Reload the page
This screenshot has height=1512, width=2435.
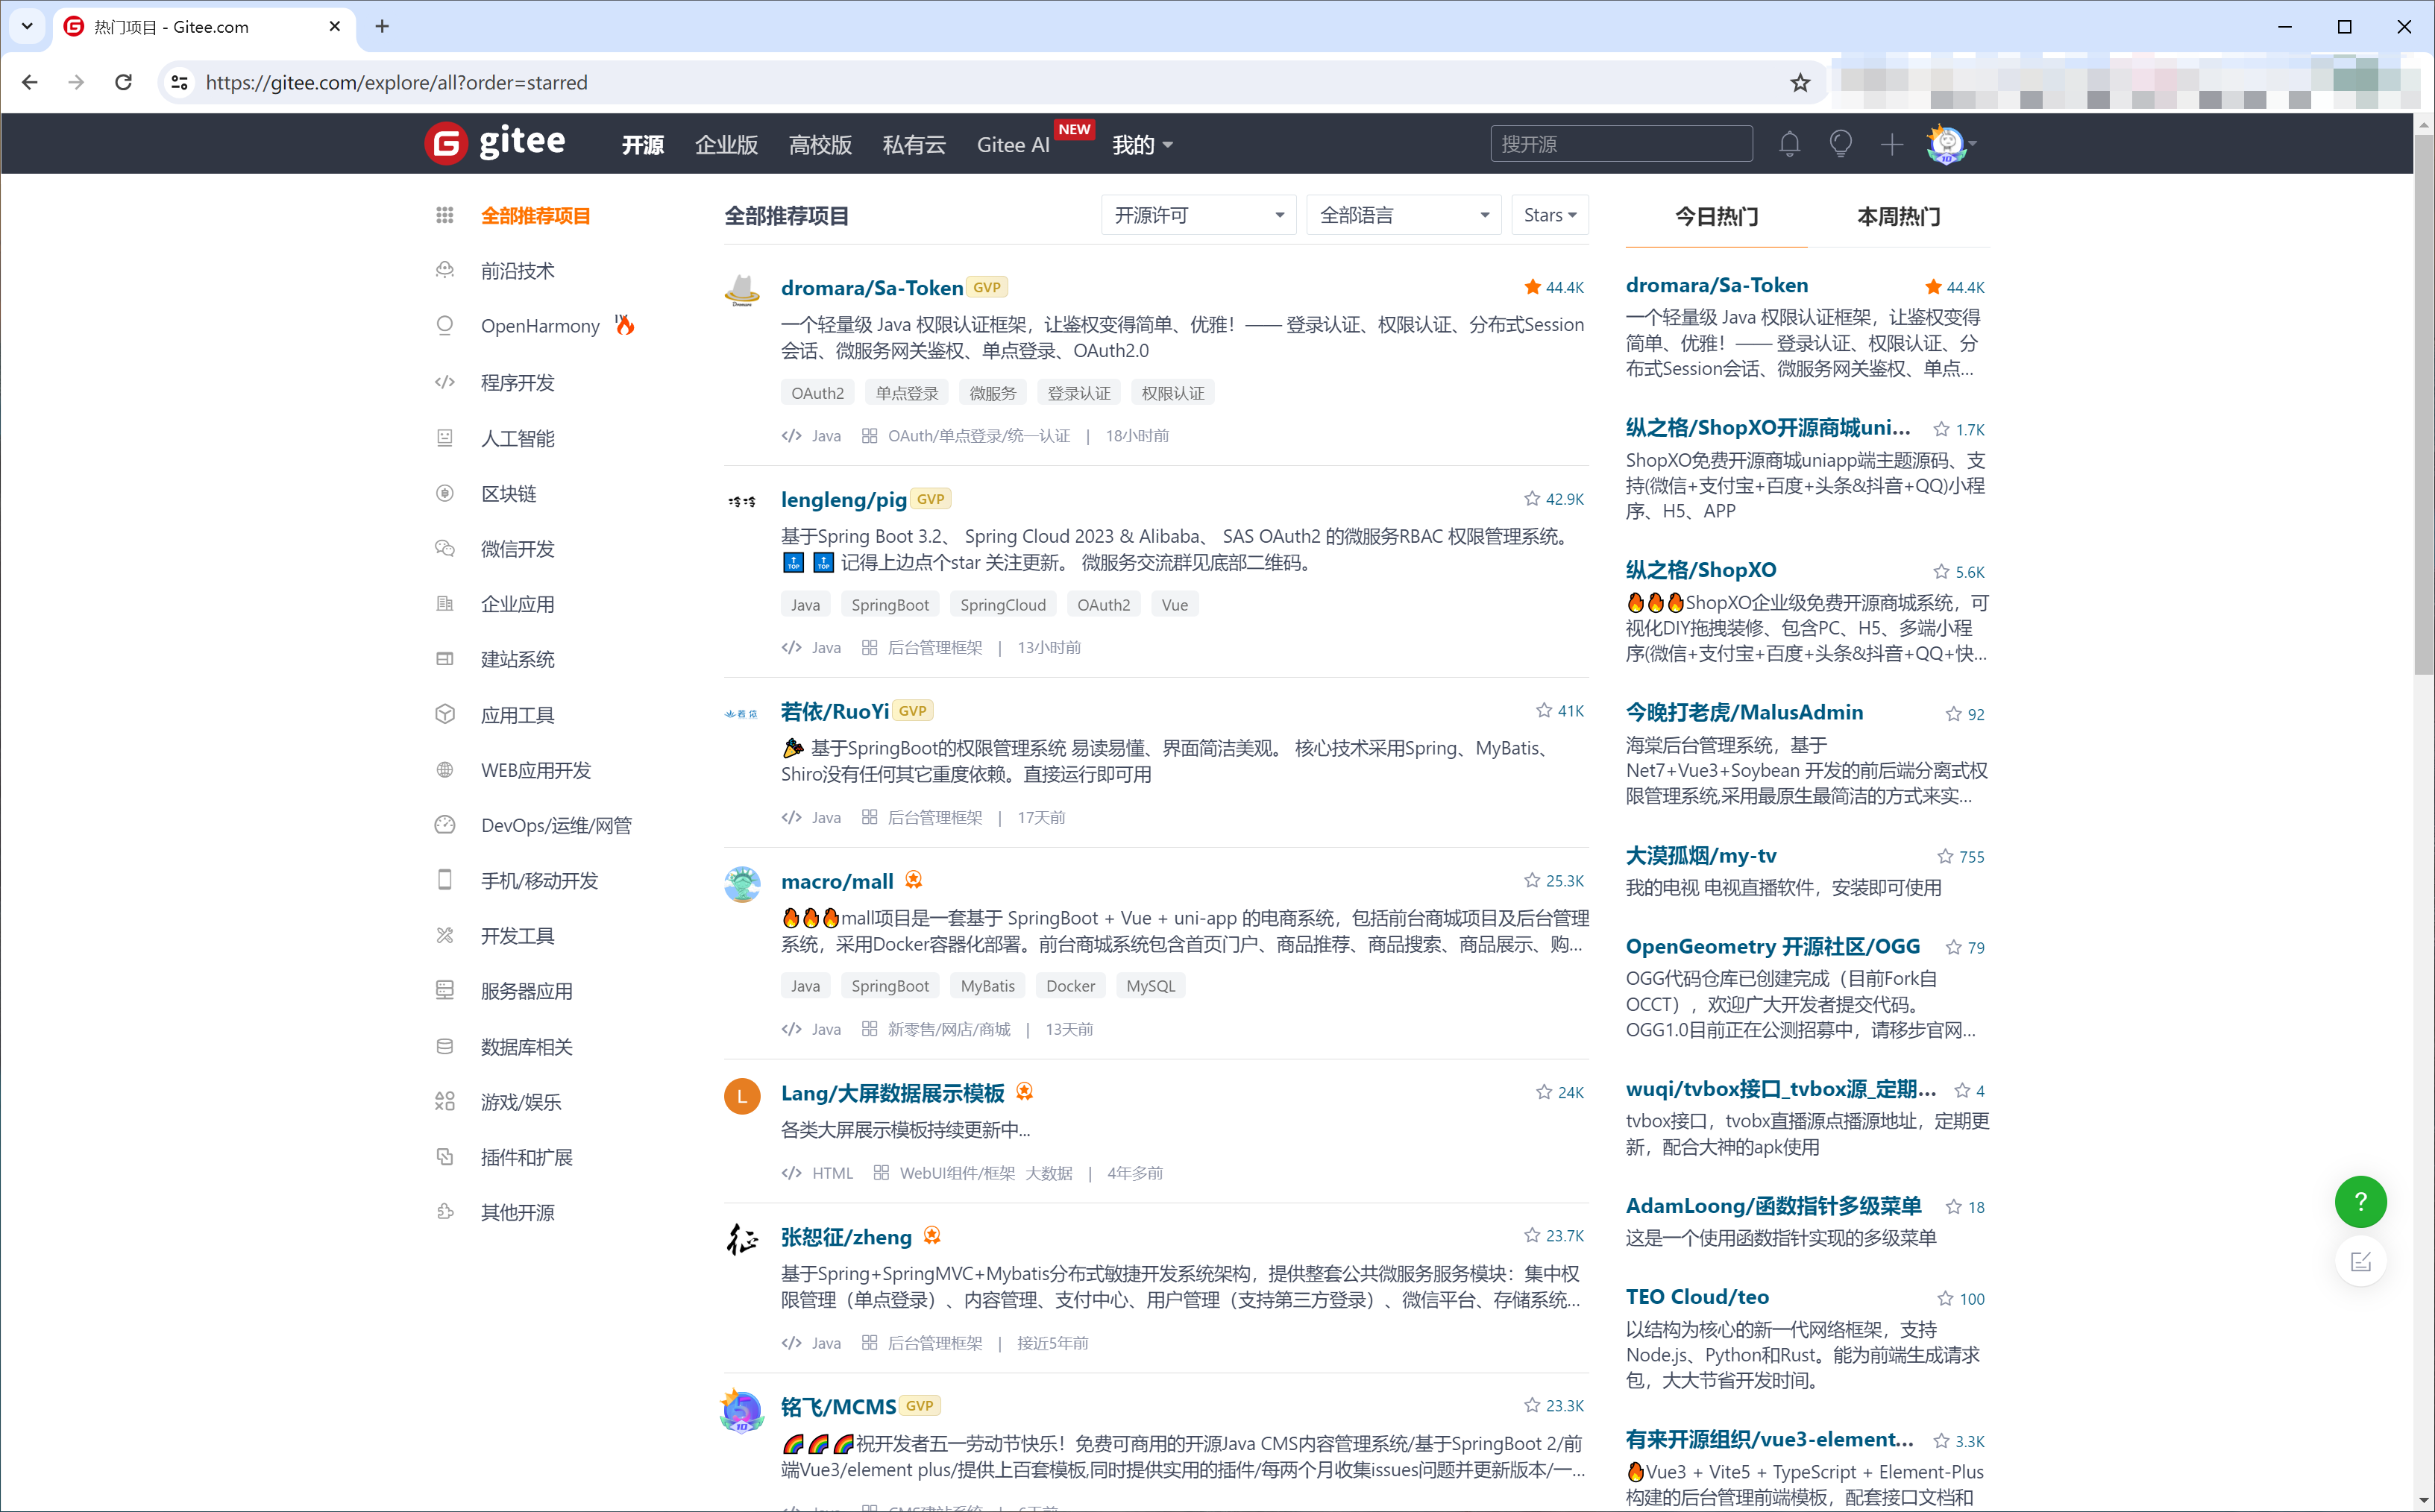[123, 82]
